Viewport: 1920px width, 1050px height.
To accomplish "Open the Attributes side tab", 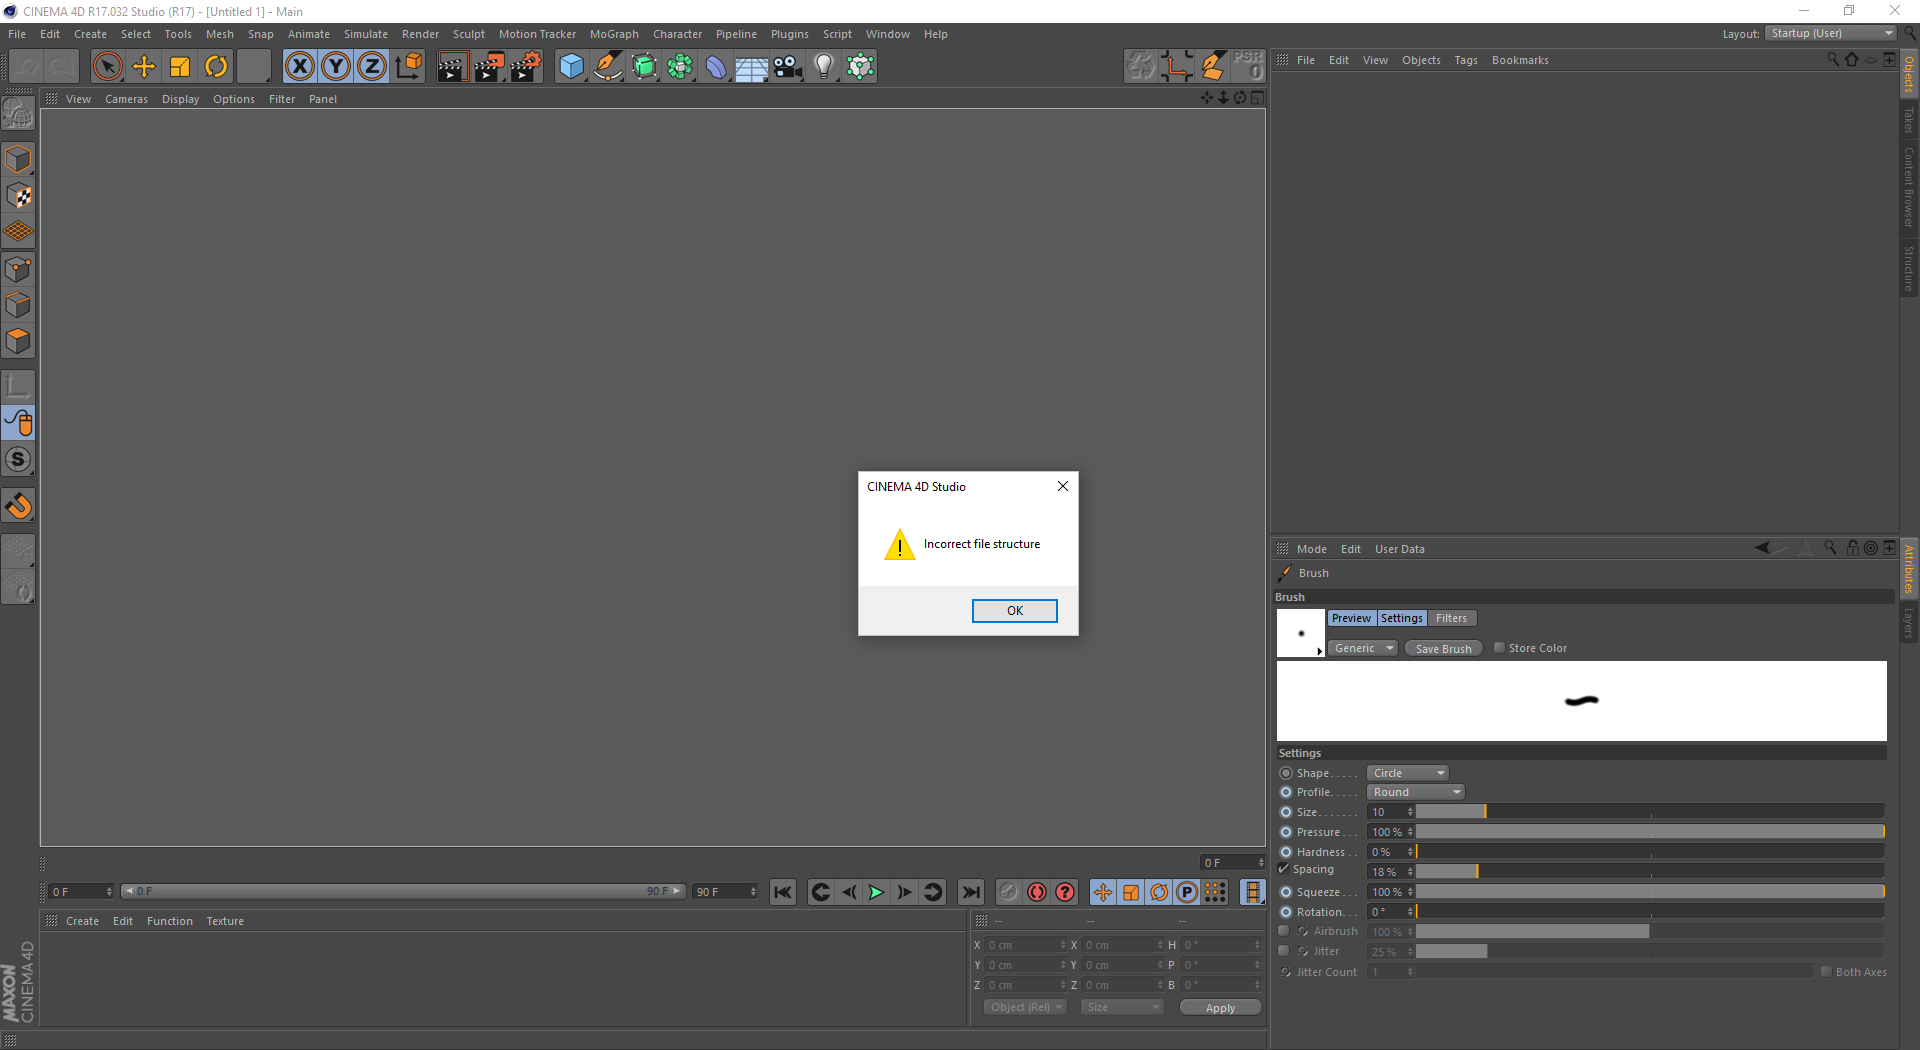I will (1909, 568).
